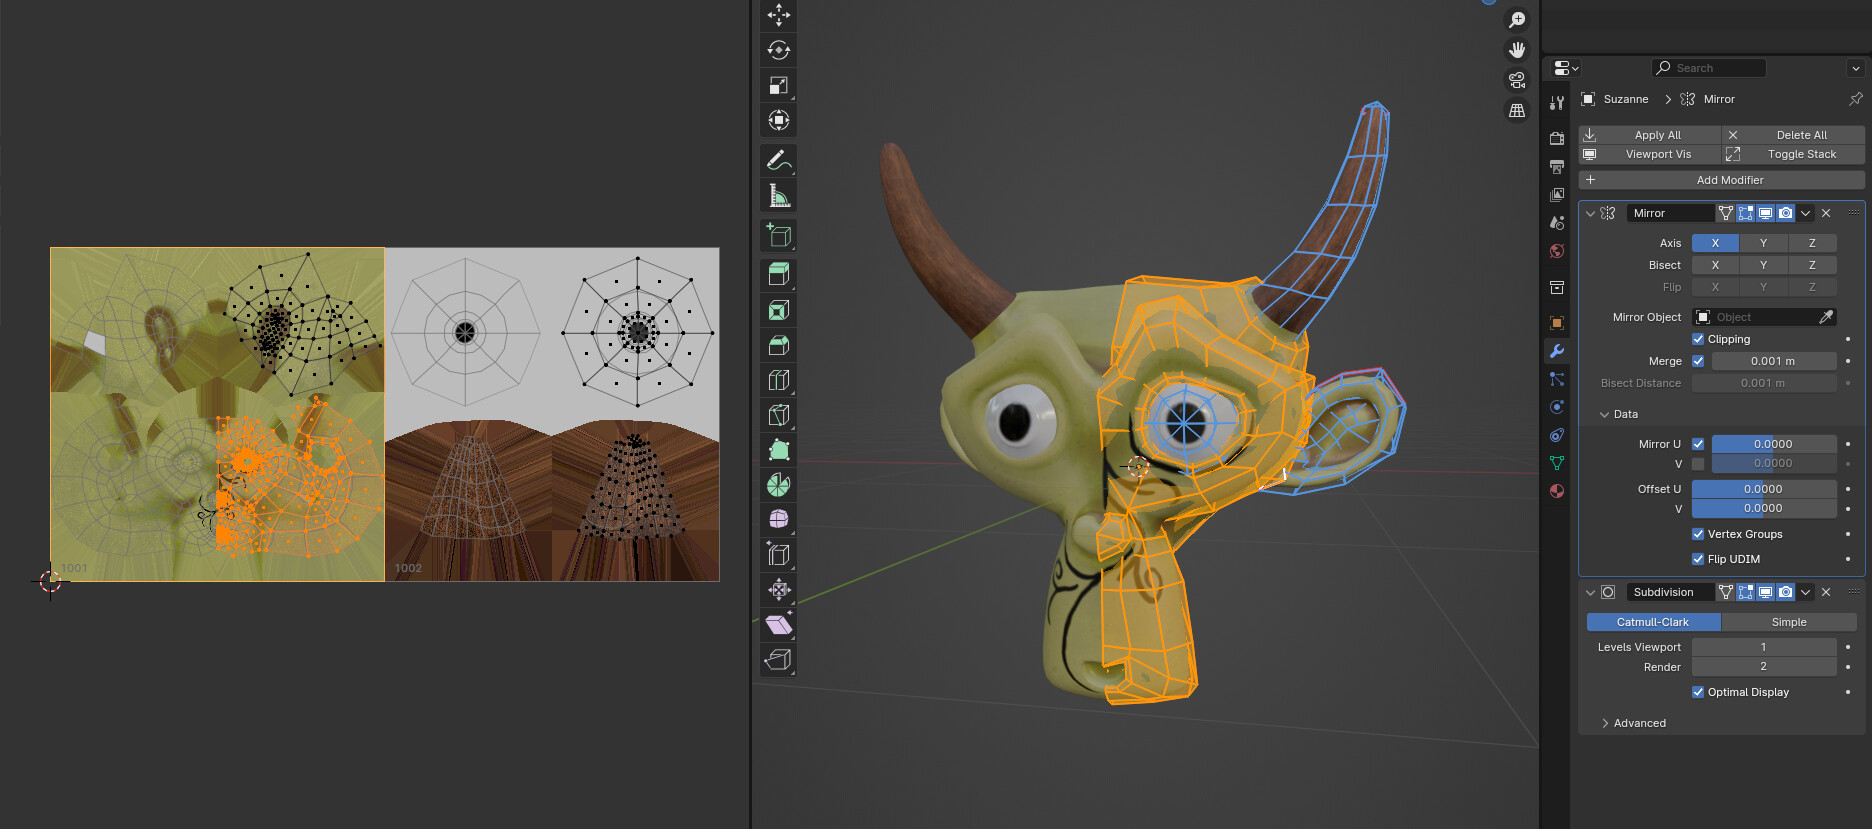Toggle the Optimal Display checkbox
The image size is (1872, 829).
pos(1698,692)
